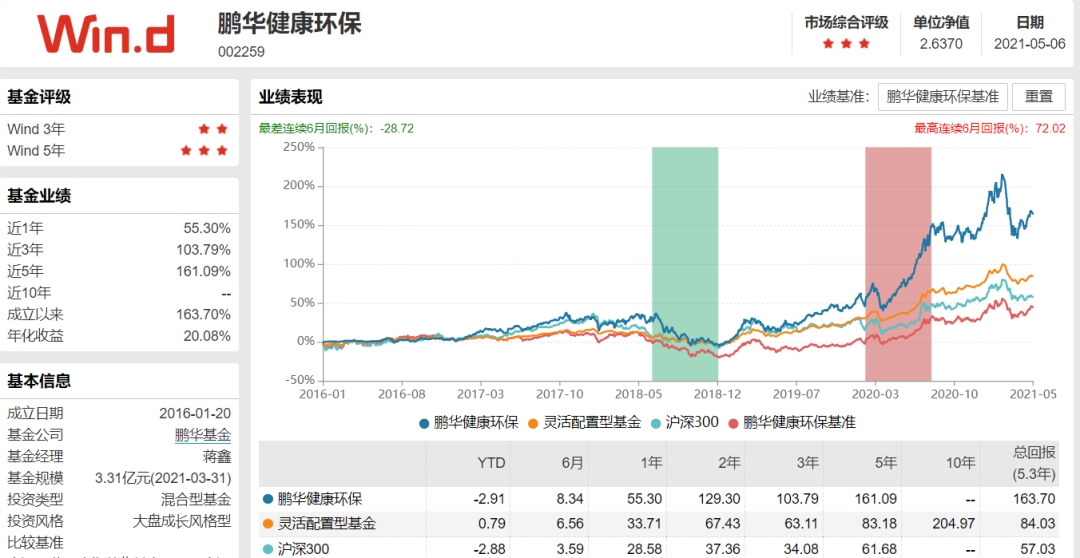Open the 鹏华健康环保基准 benchmark selector
1080x558 pixels.
943,96
